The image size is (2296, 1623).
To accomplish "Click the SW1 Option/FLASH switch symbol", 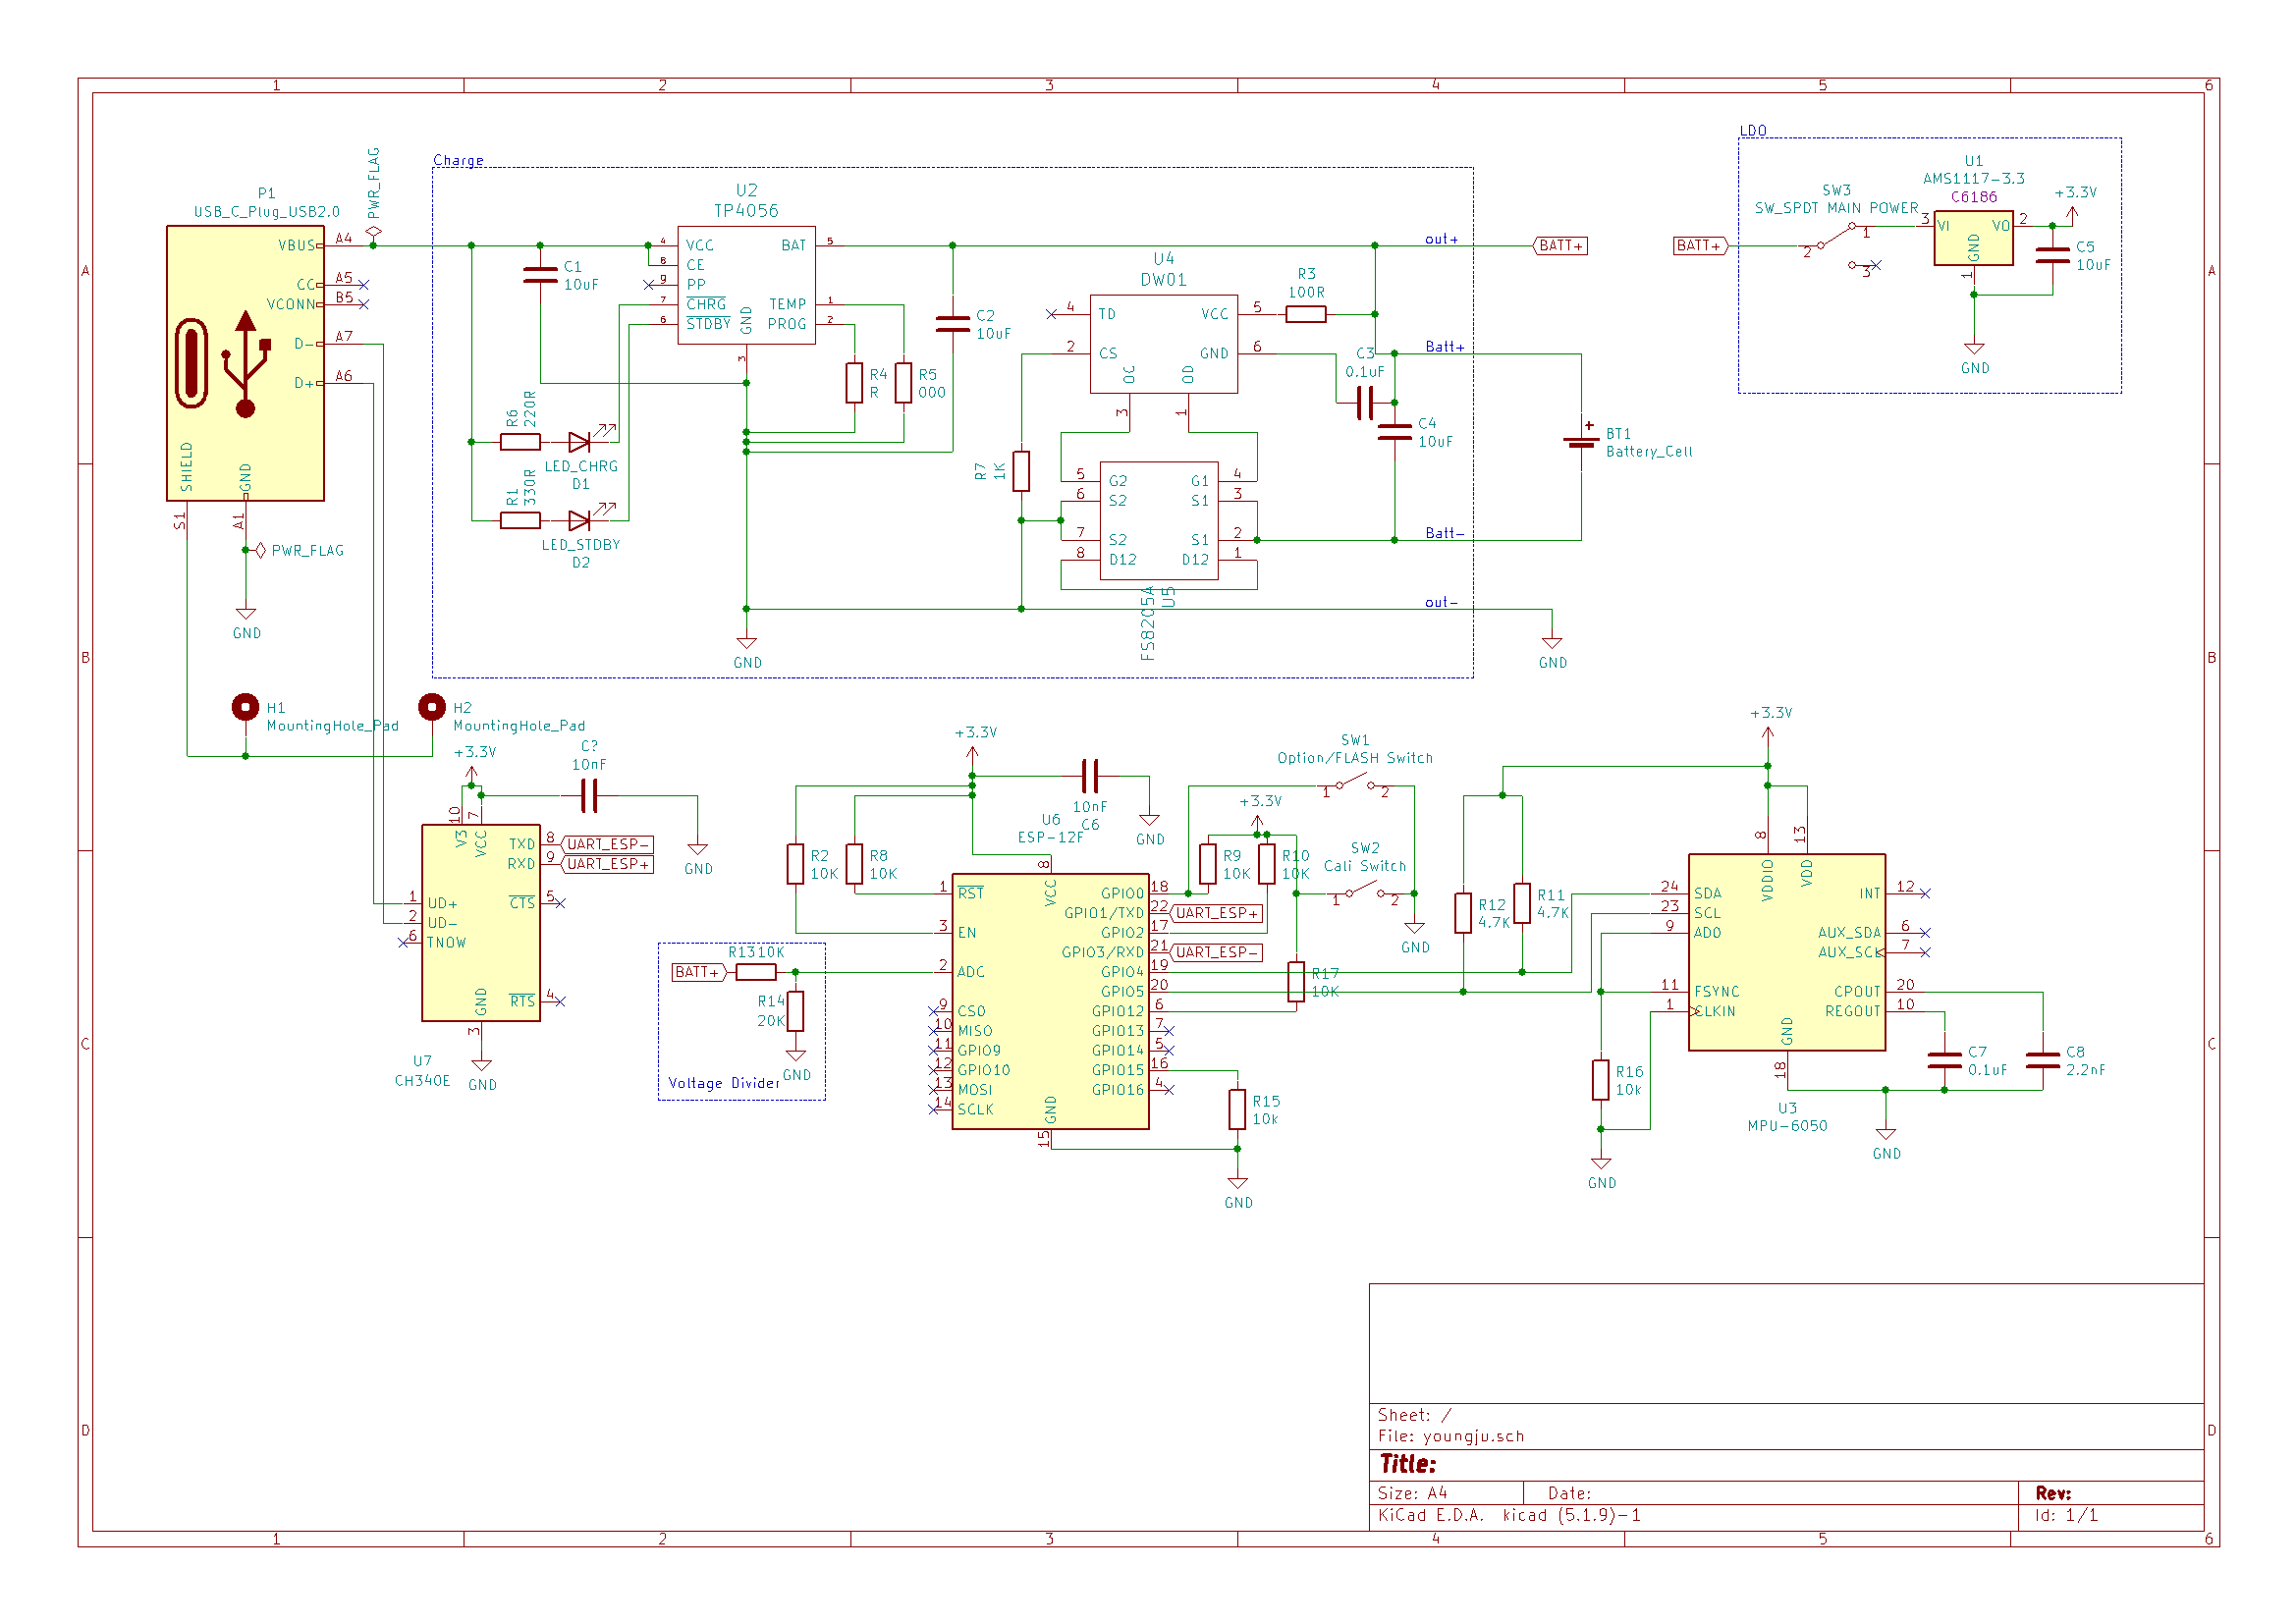I will click(1354, 784).
